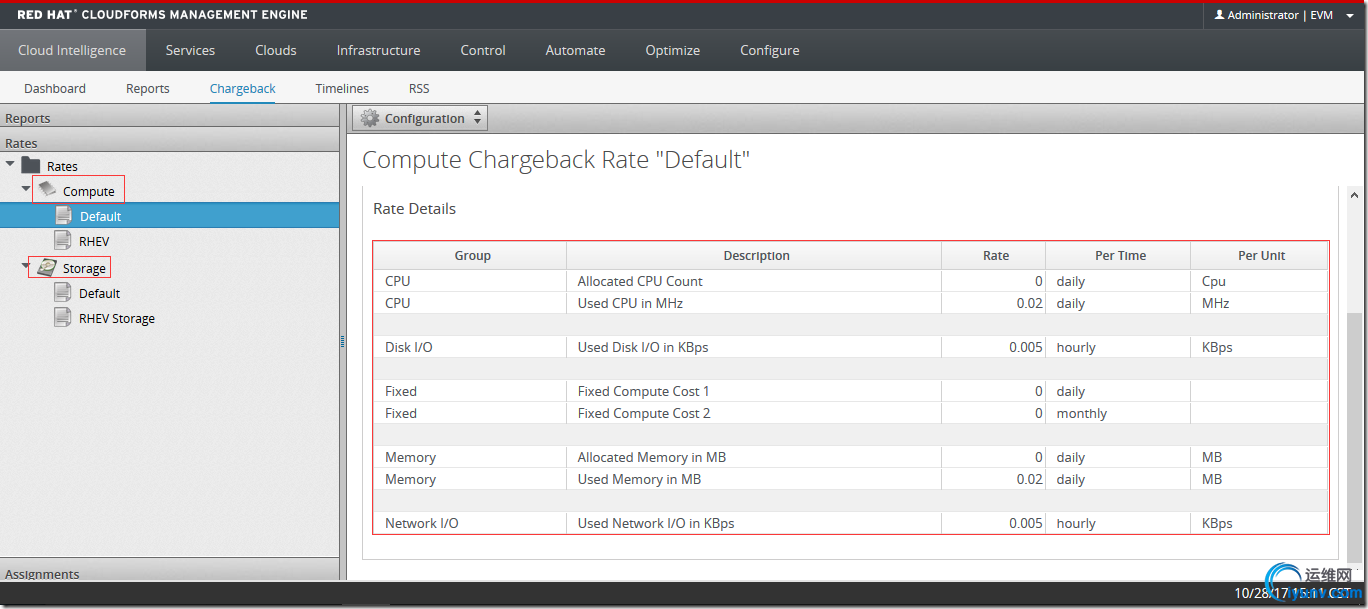Click the "Used Disk I/O in KBps" cell
The width and height of the screenshot is (1368, 609).
click(754, 347)
